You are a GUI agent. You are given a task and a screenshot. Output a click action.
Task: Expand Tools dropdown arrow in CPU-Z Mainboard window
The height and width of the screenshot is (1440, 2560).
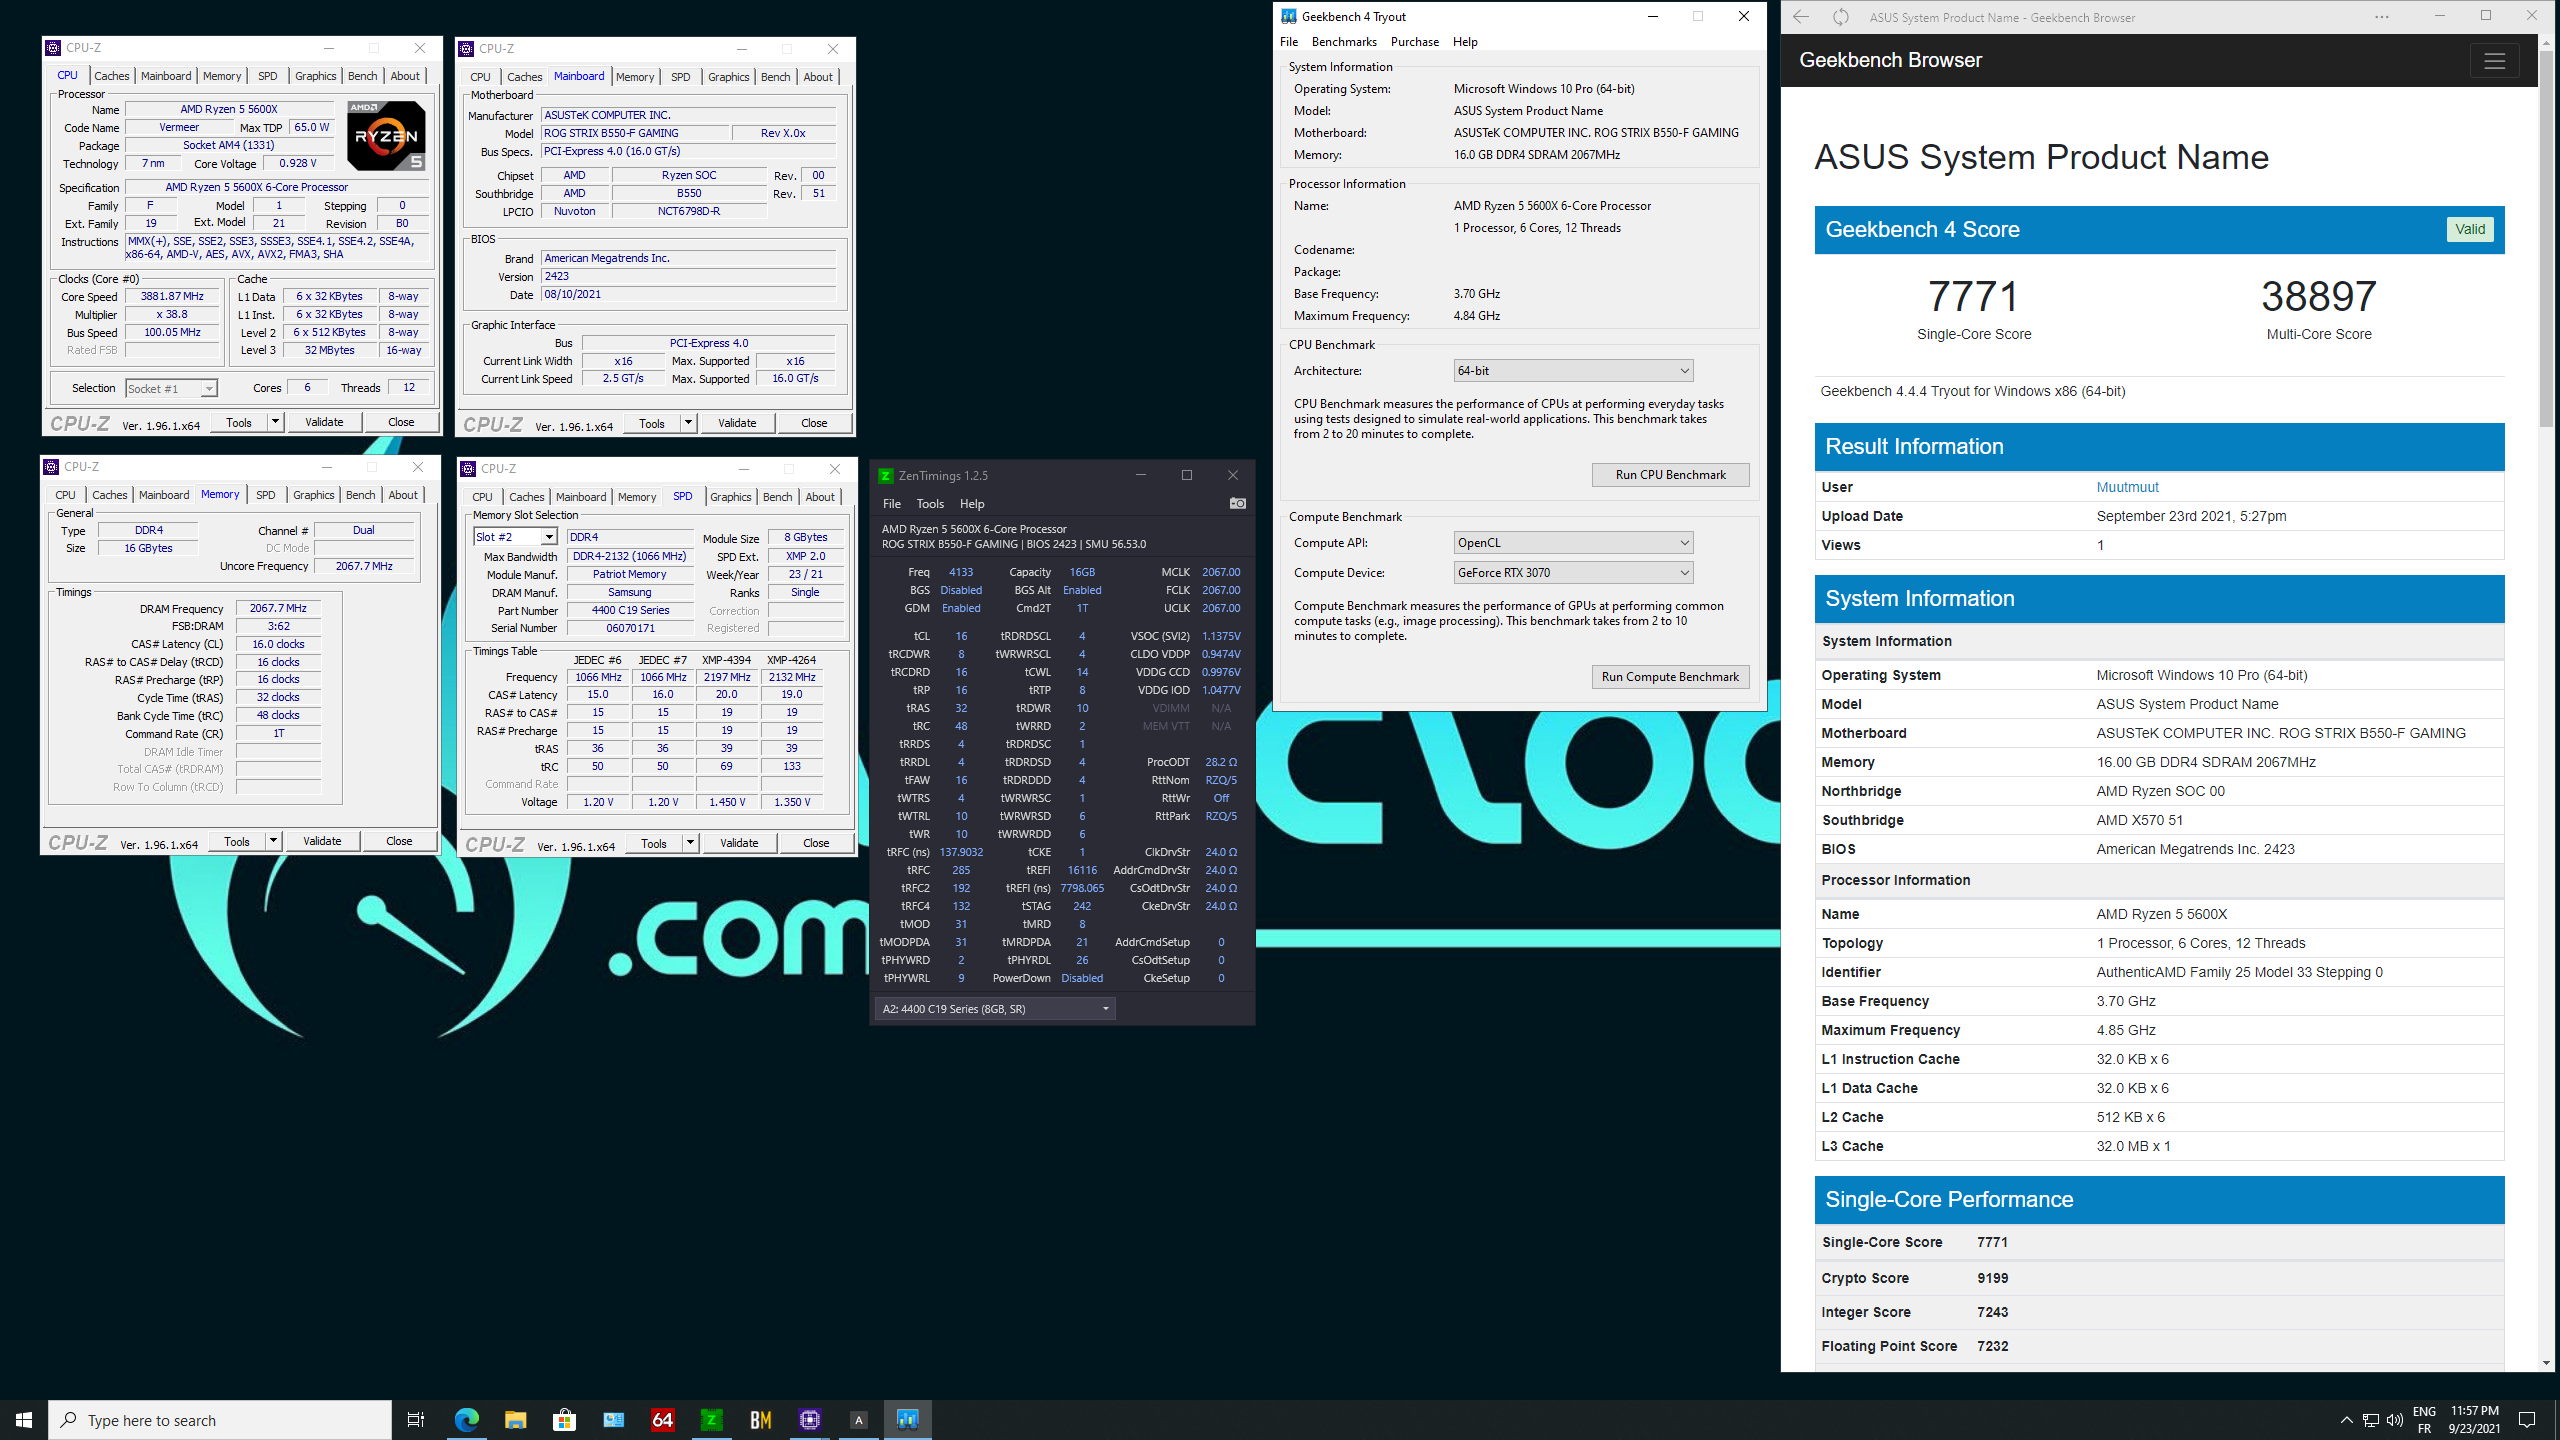point(688,423)
